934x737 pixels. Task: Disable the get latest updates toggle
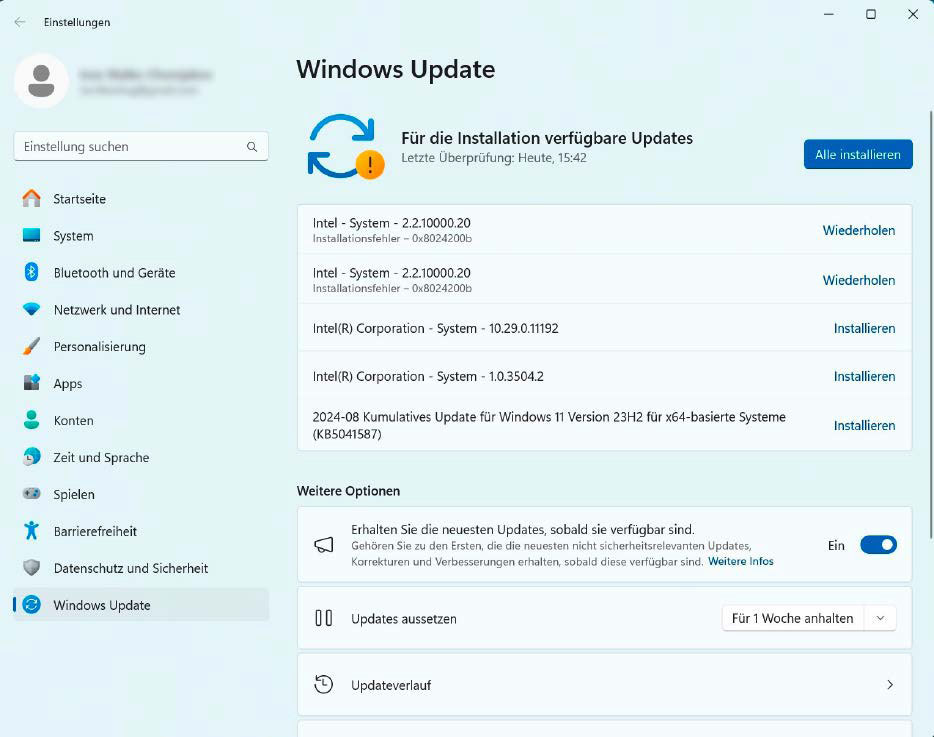(878, 545)
